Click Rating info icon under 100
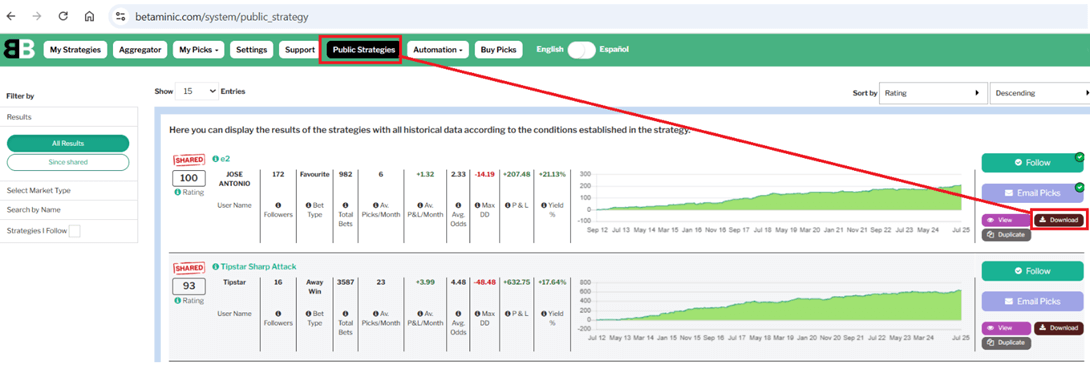The height and width of the screenshot is (369, 1090). (x=177, y=192)
